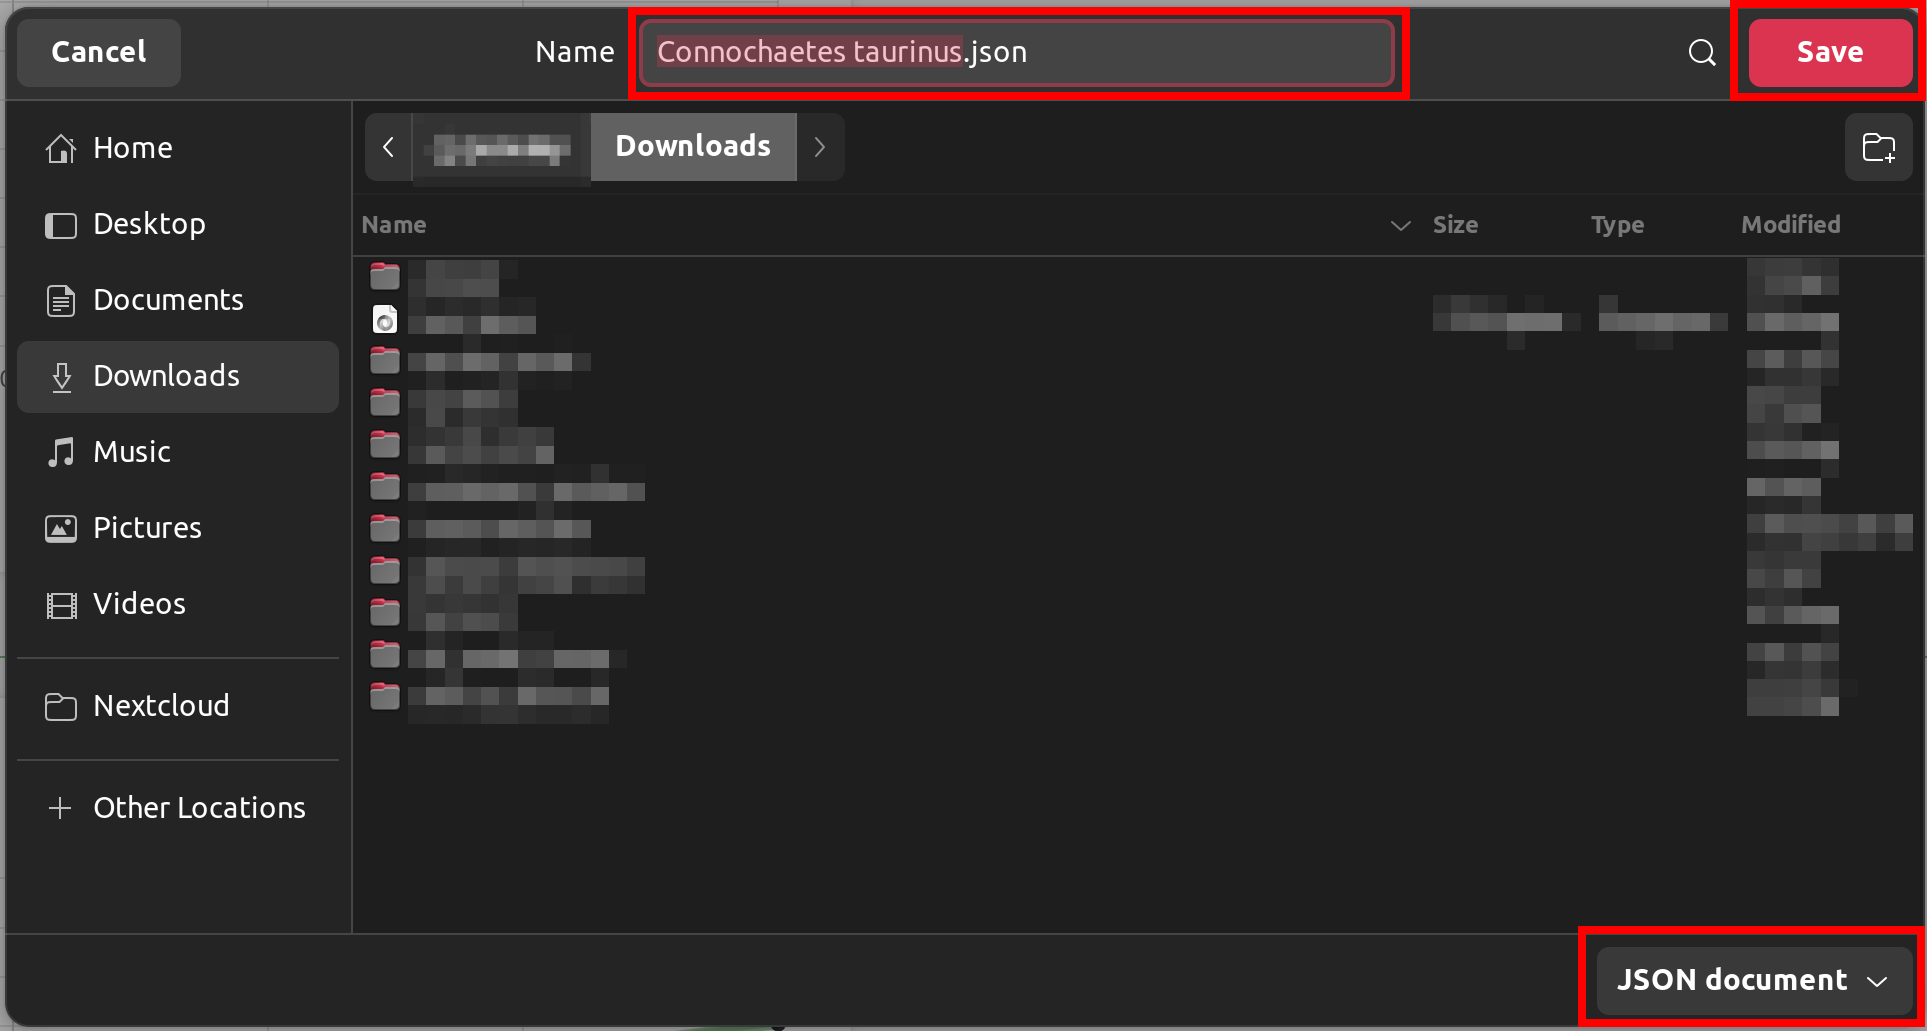This screenshot has width=1927, height=1031.
Task: Go to Home in the sidebar
Action: click(178, 148)
